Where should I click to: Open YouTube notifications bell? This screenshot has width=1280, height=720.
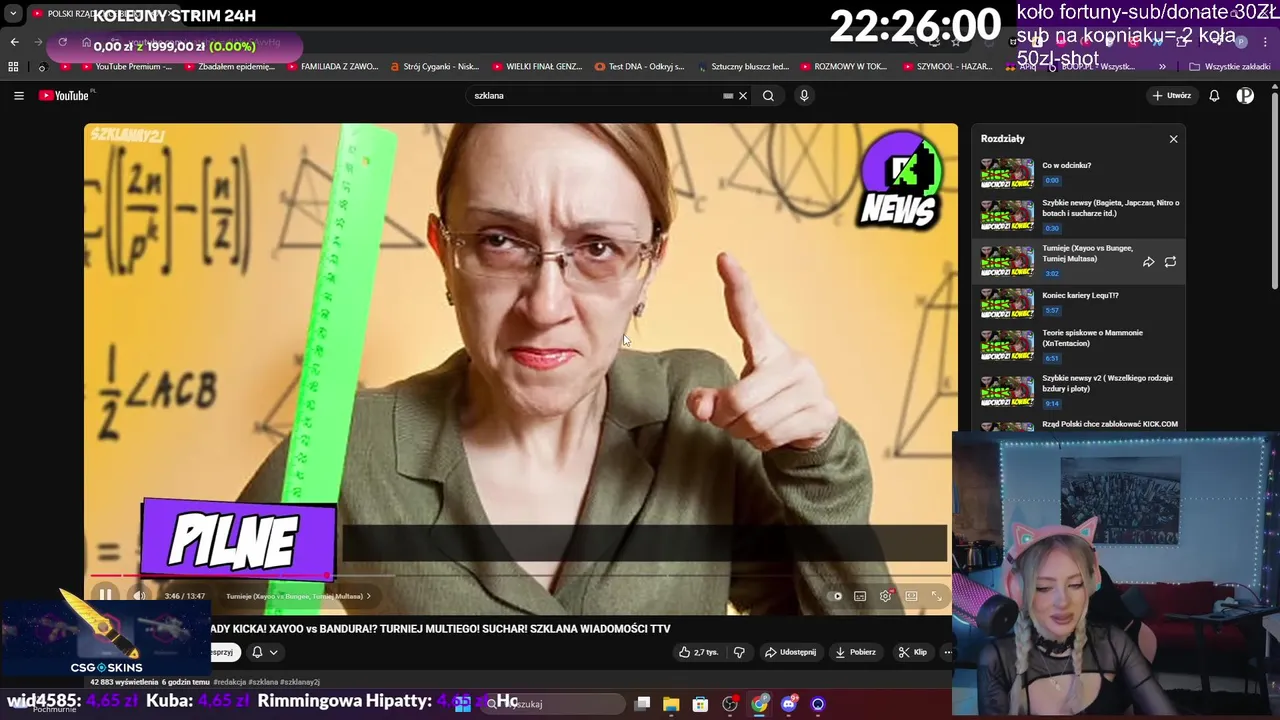[x=1214, y=96]
